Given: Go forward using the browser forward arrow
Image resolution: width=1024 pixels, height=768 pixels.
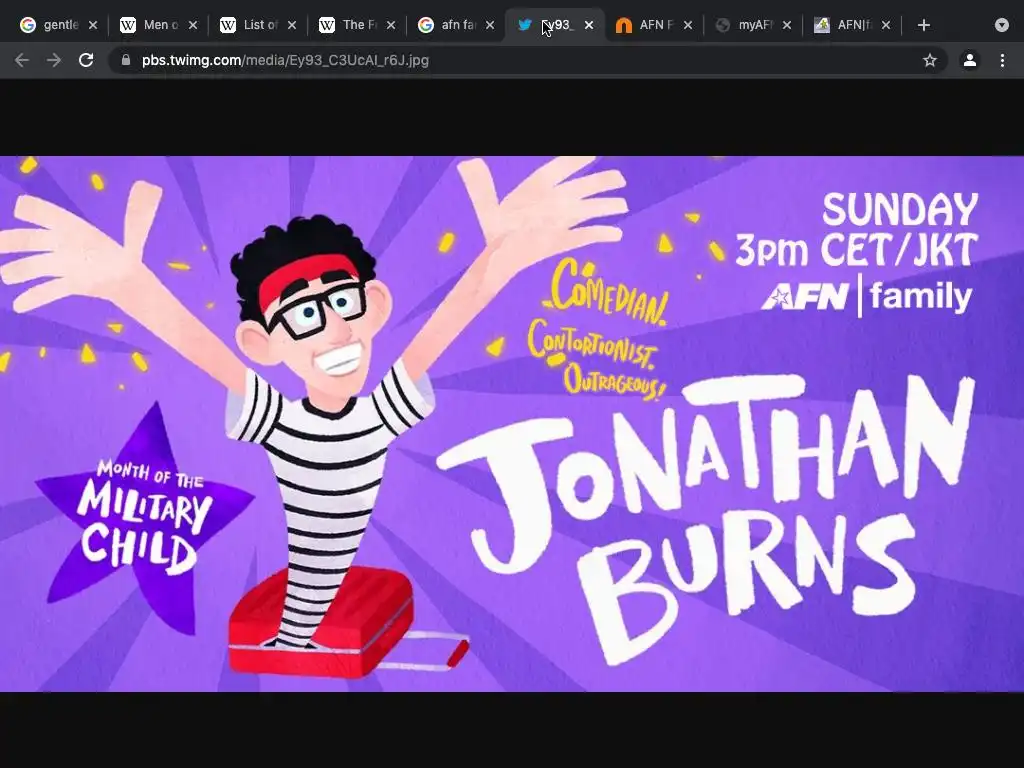Looking at the screenshot, I should click(x=54, y=60).
